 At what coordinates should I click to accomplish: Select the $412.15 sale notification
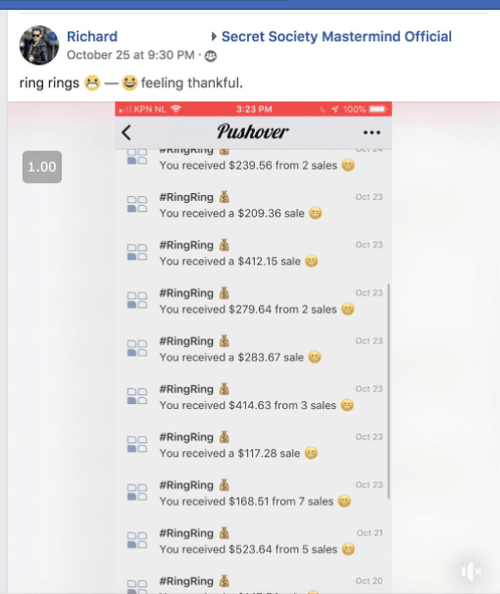point(254,253)
